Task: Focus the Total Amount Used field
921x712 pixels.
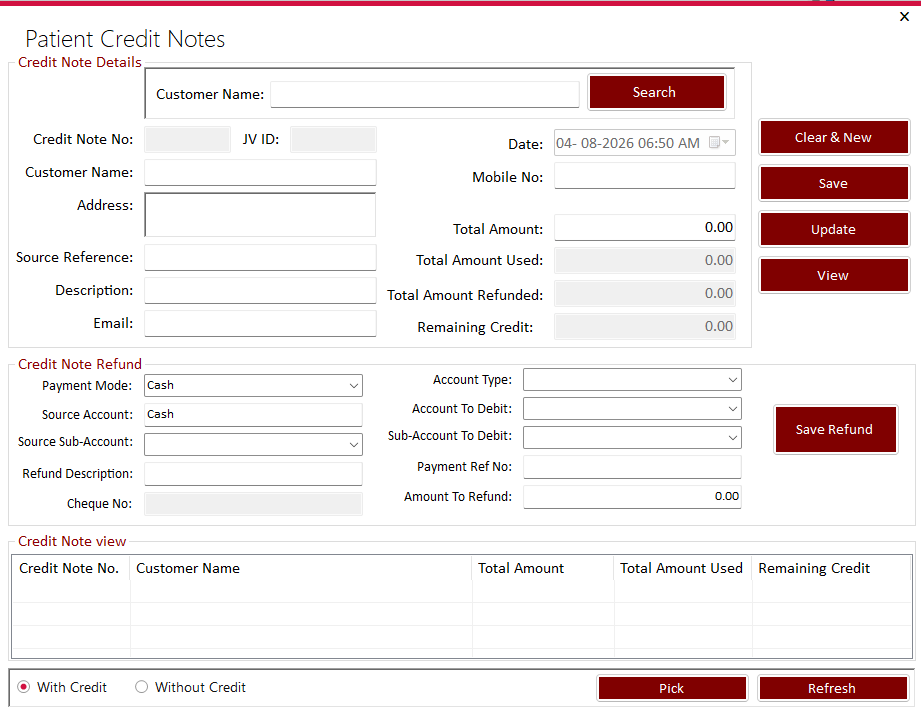Action: (x=644, y=260)
